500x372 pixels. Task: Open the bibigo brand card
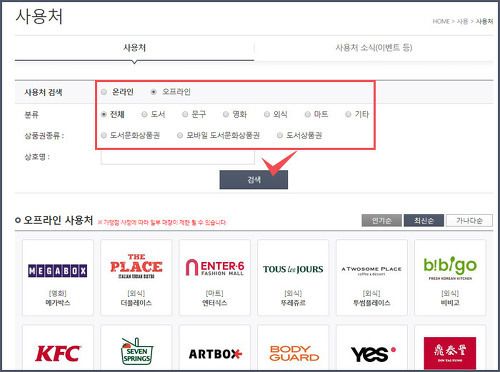click(x=450, y=277)
